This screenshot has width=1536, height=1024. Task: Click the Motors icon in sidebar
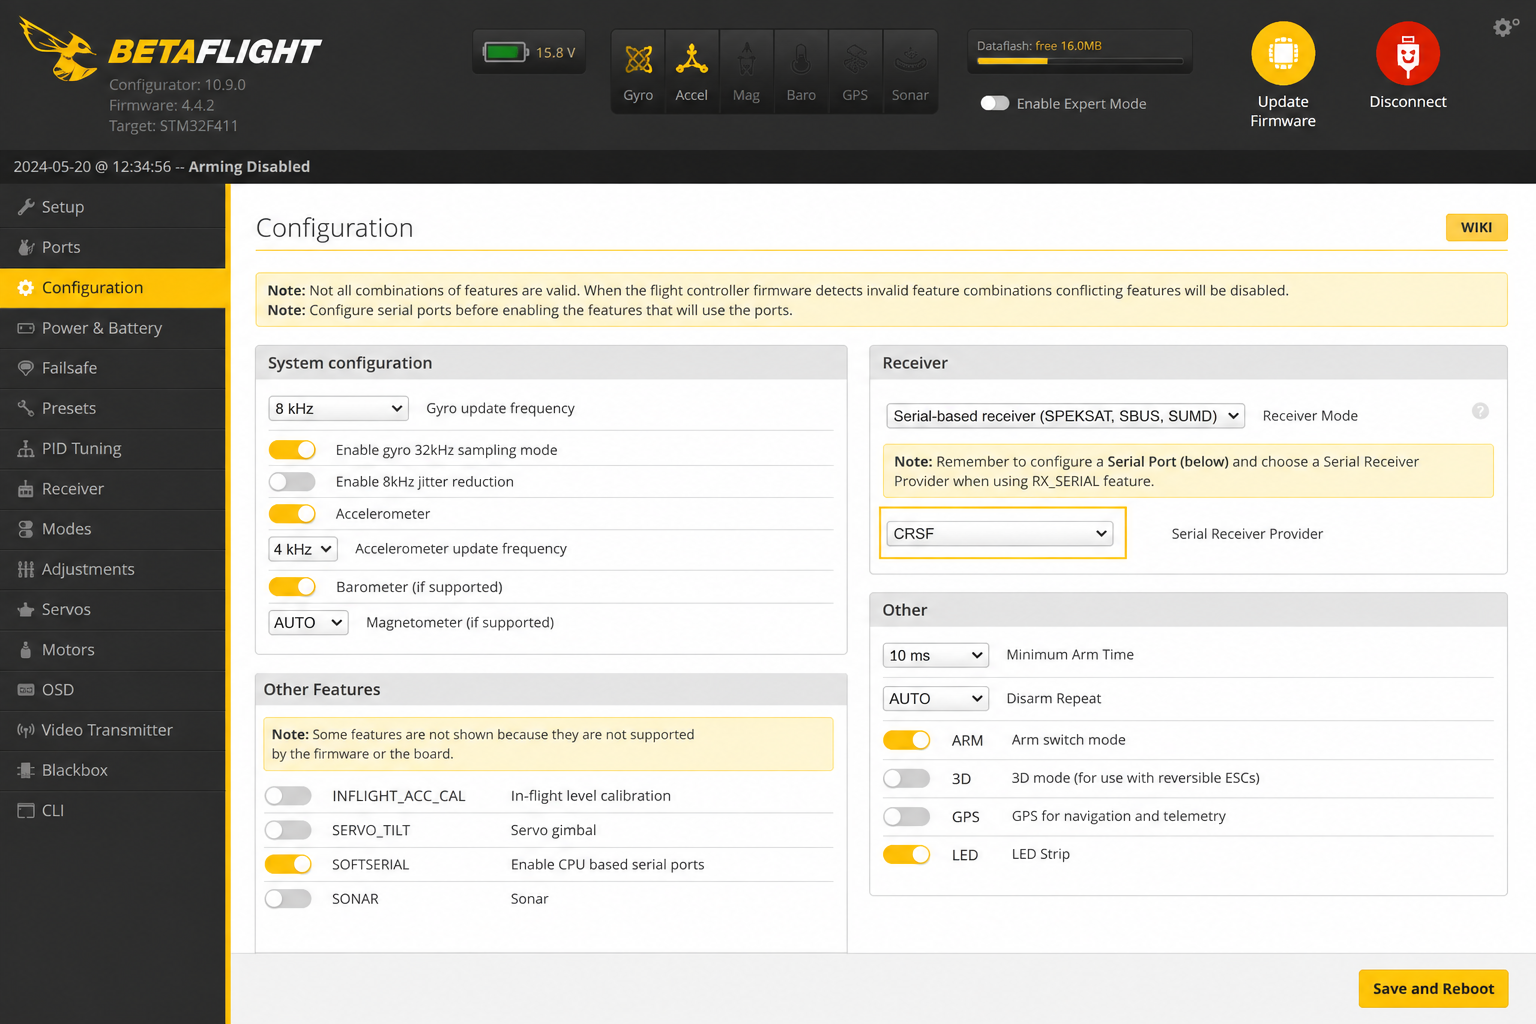26,650
